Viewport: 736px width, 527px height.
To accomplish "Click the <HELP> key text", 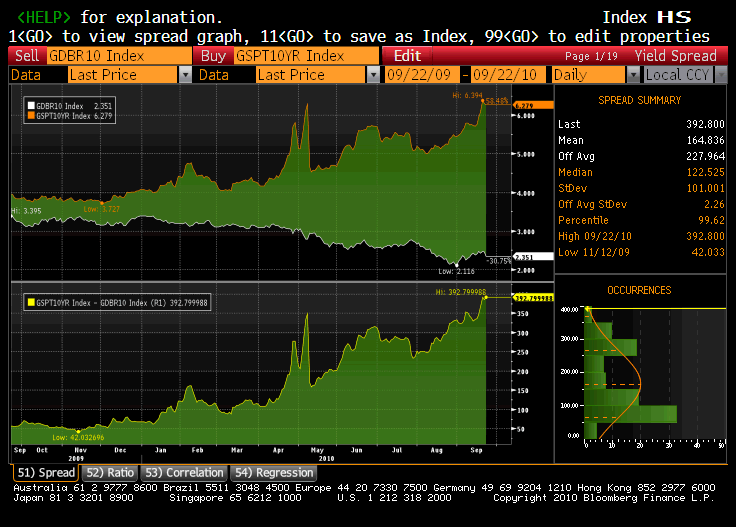I will [39, 18].
